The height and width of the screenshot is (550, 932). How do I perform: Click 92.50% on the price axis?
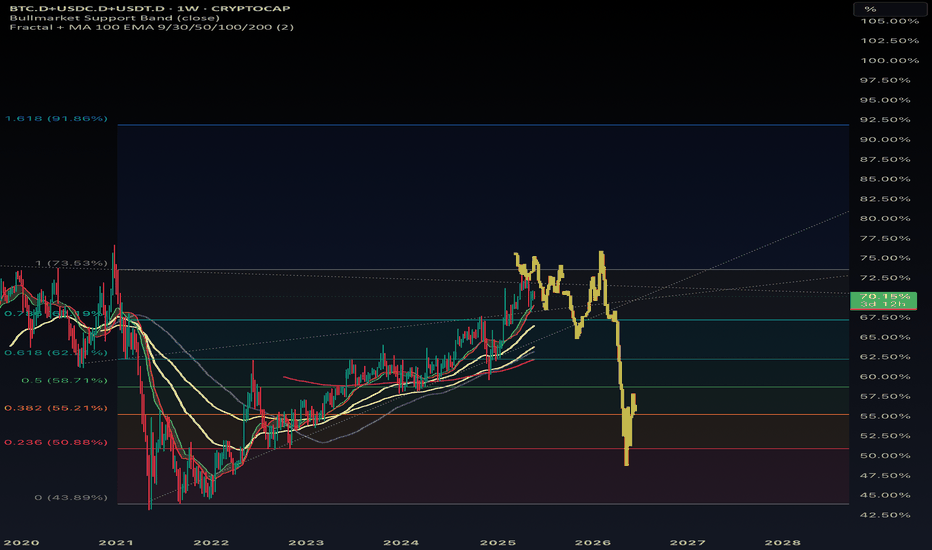pos(886,120)
